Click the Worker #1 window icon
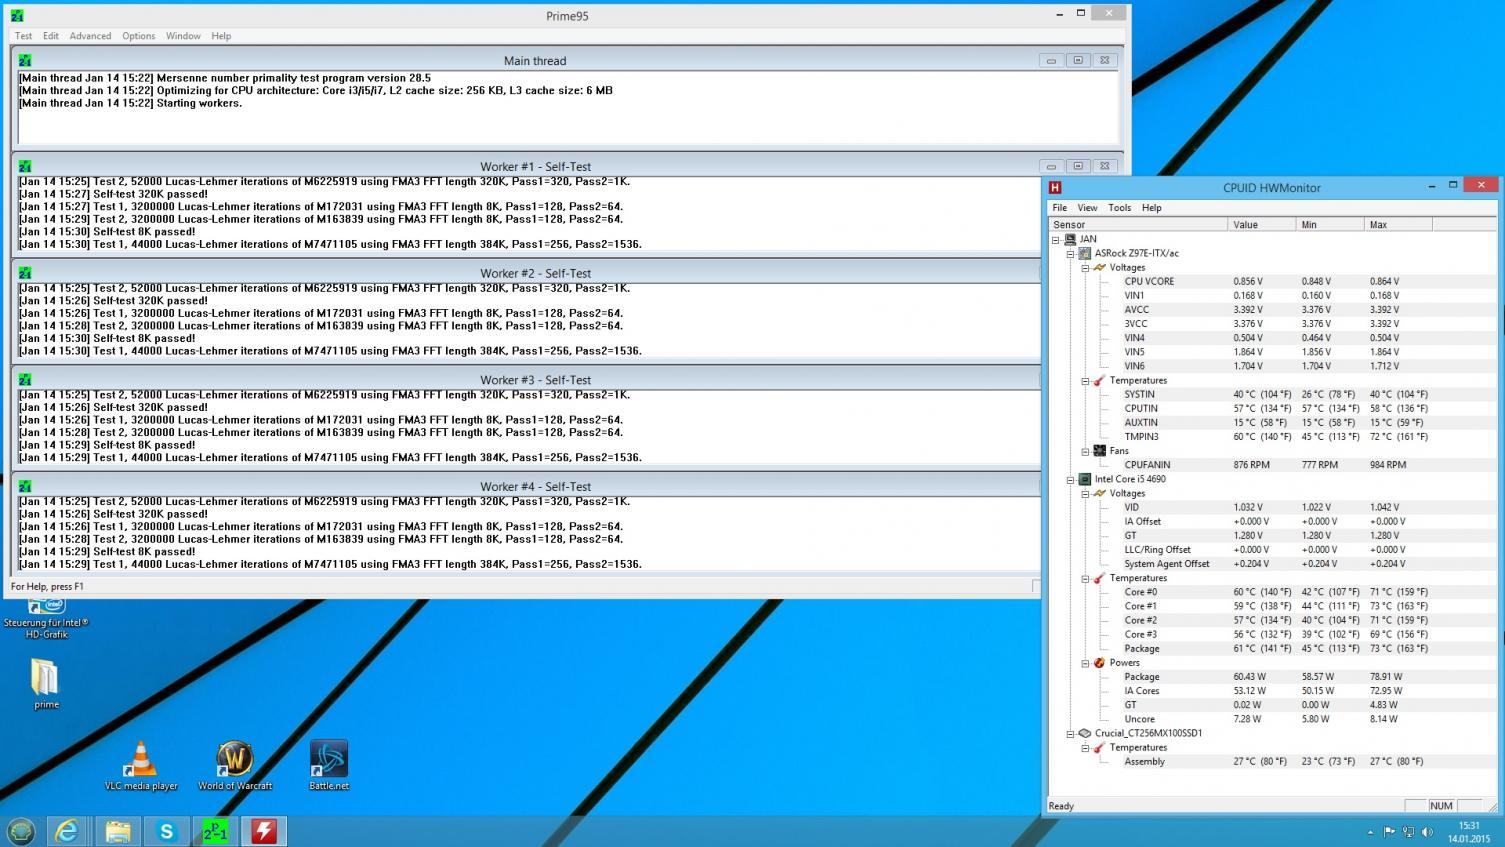 click(x=25, y=166)
